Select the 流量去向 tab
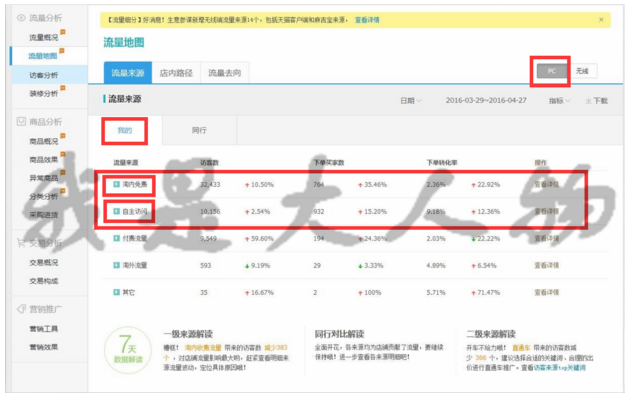The width and height of the screenshot is (629, 401). click(x=224, y=72)
